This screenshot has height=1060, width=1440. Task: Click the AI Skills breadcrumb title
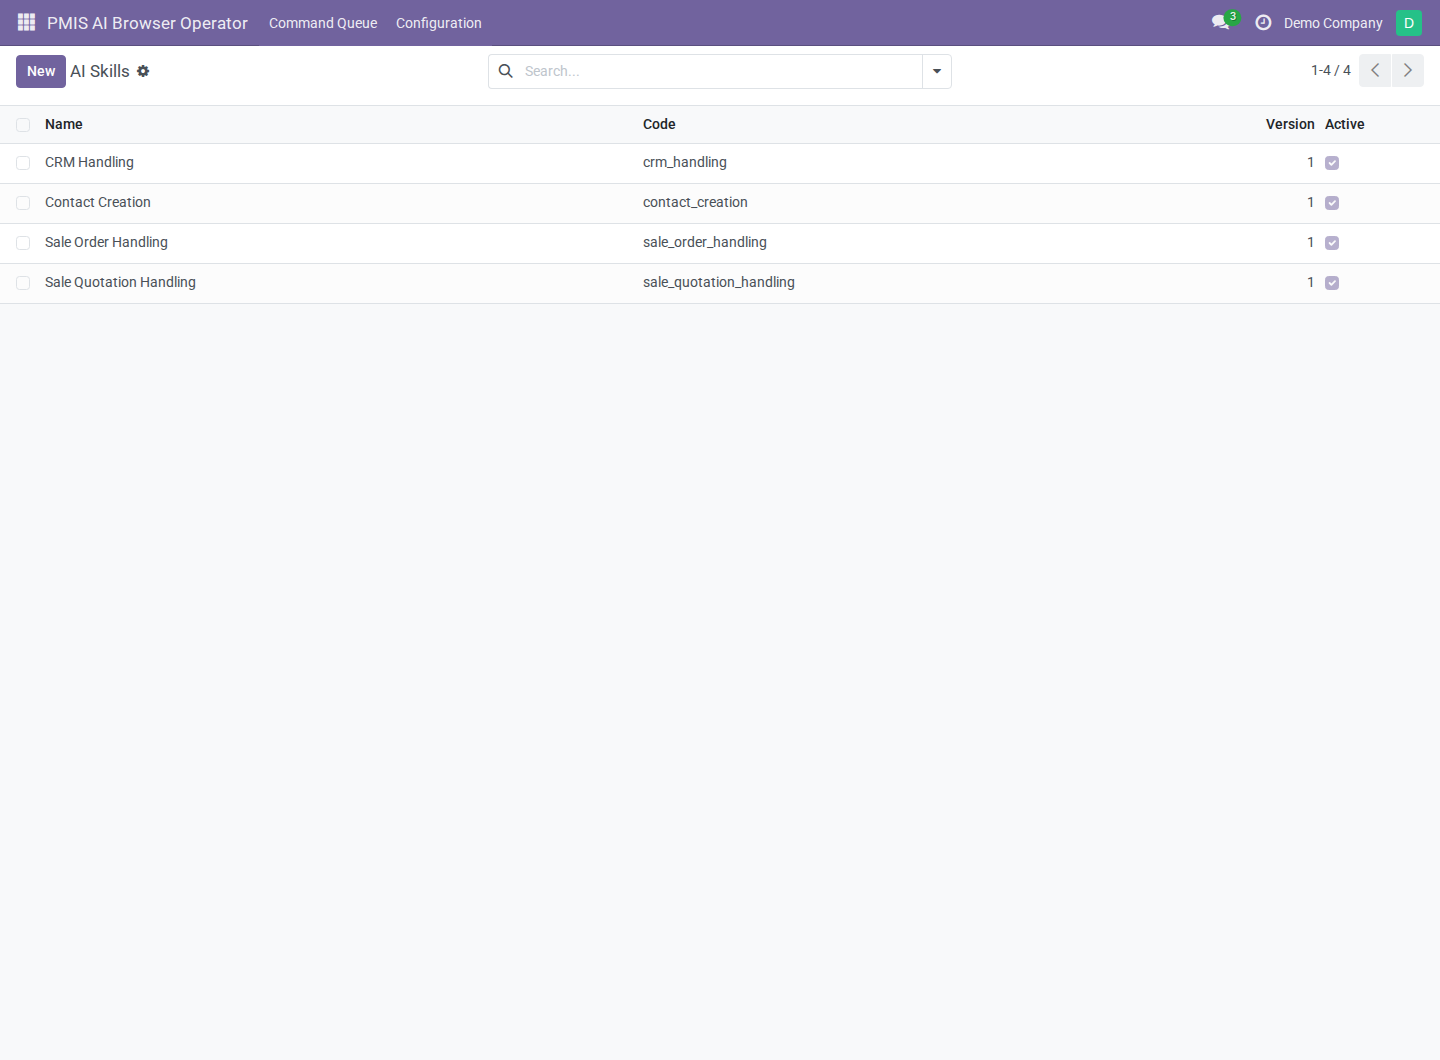[100, 71]
